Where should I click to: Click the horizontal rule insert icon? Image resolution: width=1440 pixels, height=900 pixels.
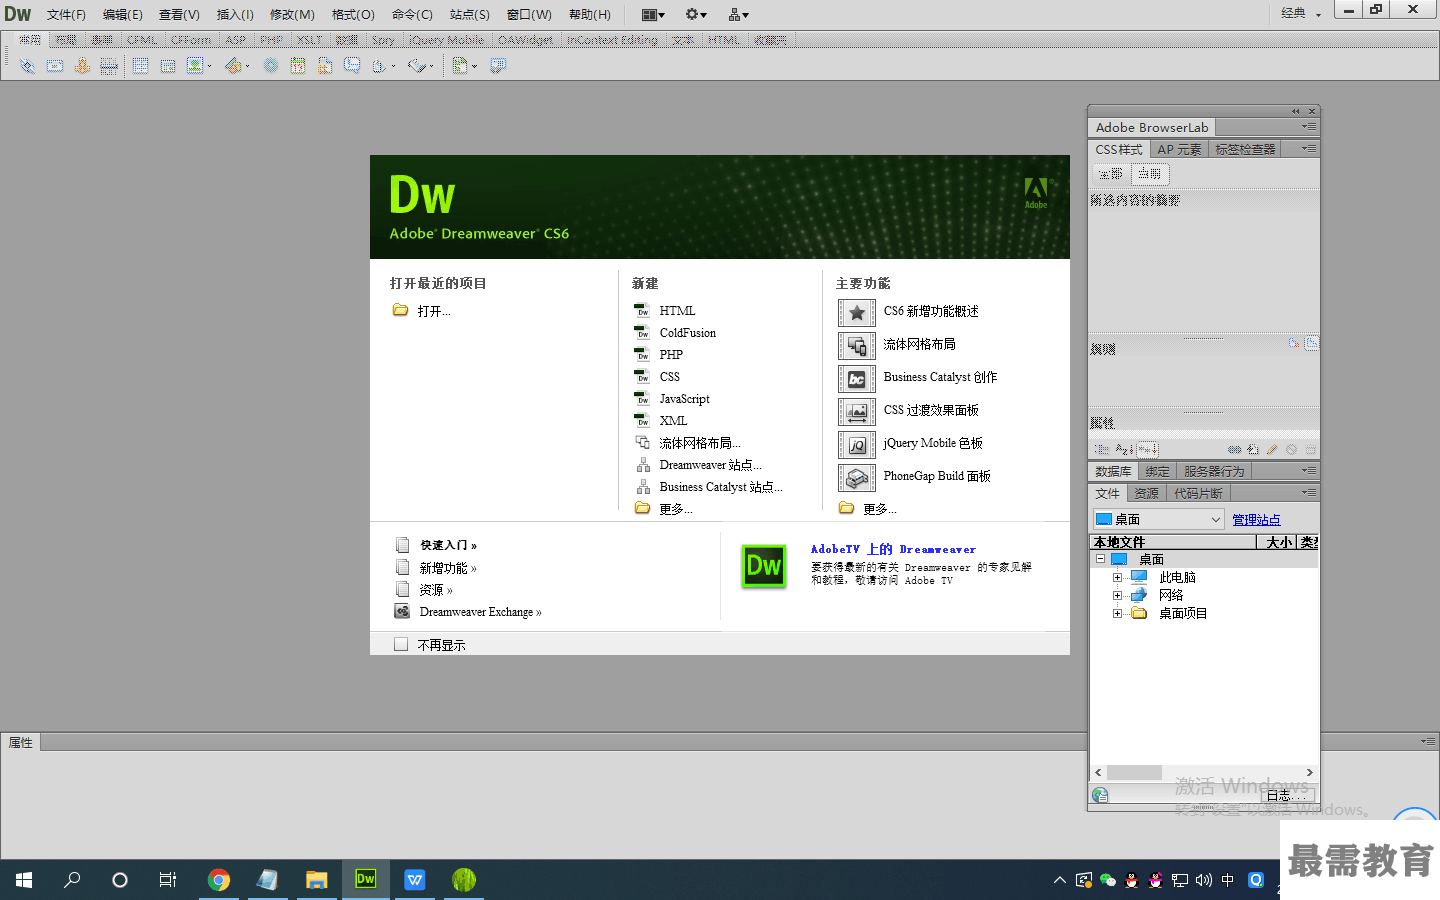(x=109, y=66)
